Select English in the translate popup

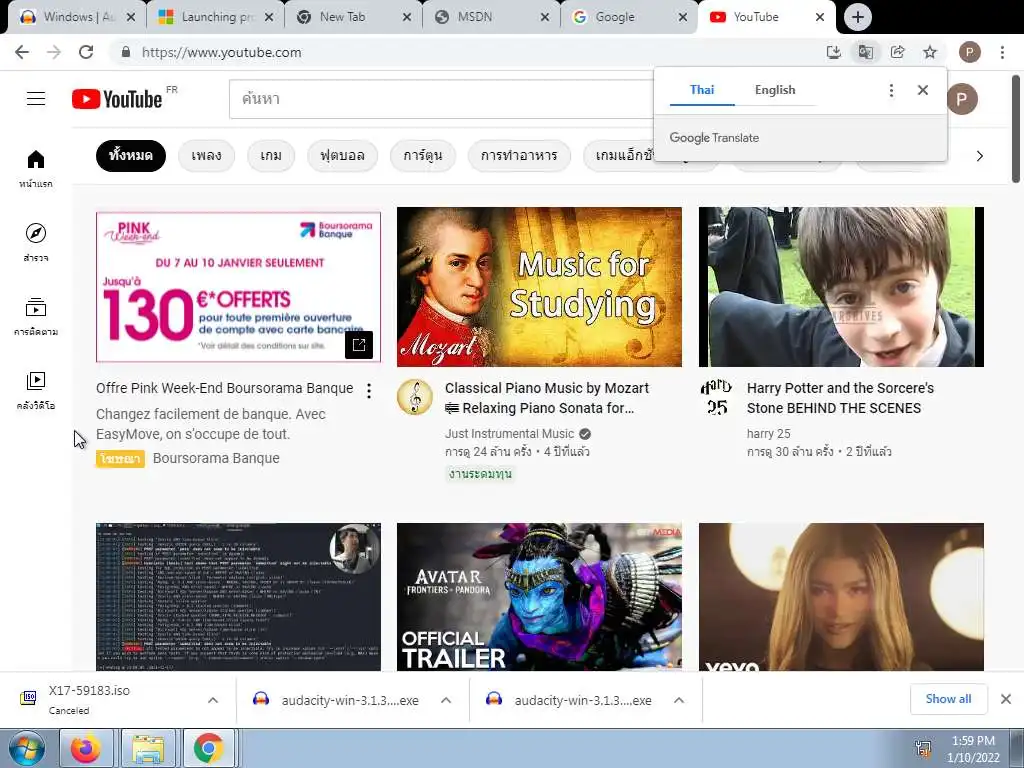775,90
